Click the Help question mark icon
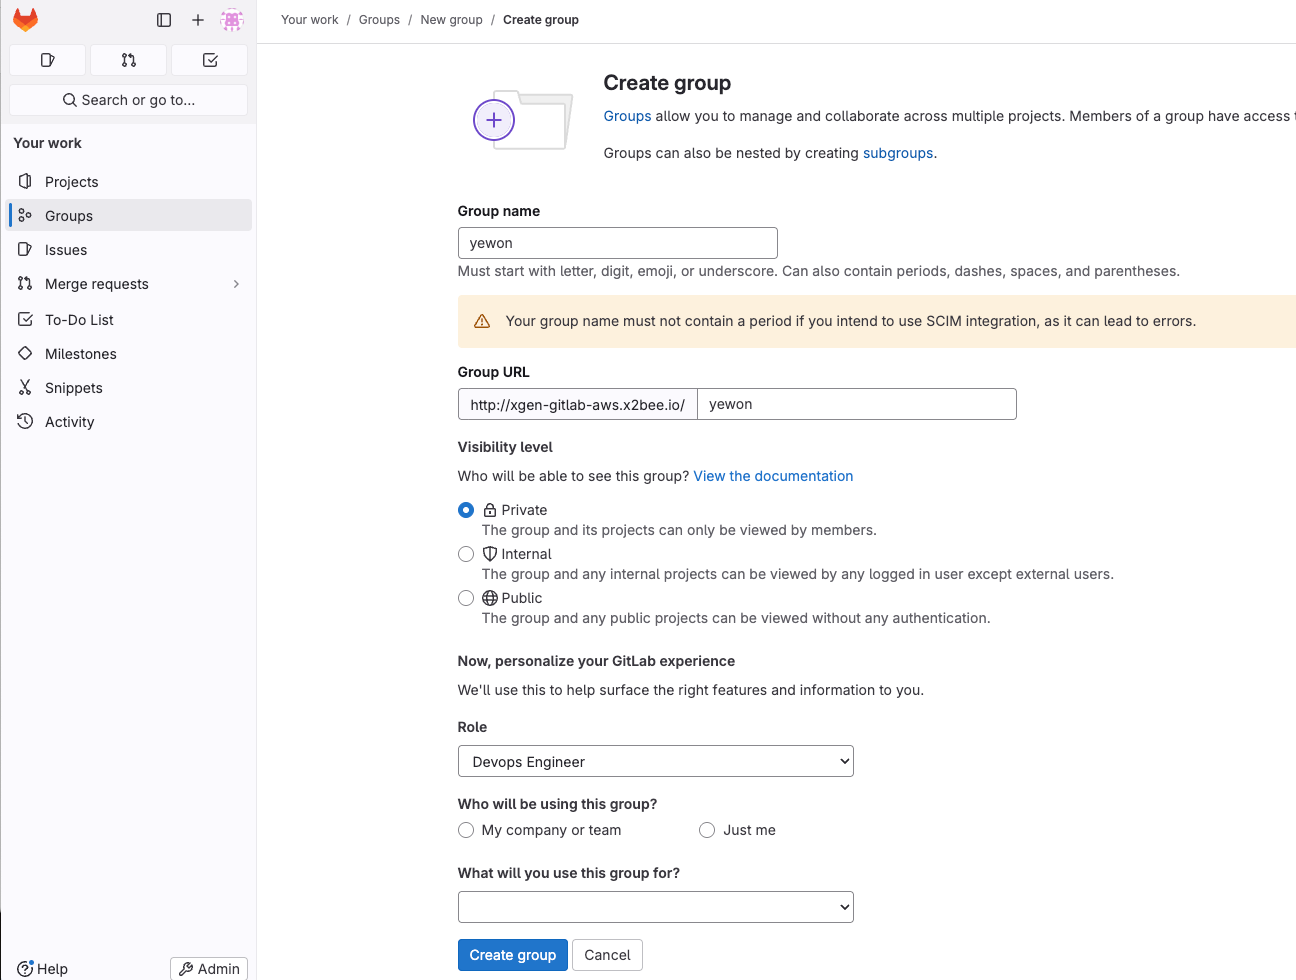1296x980 pixels. point(25,968)
